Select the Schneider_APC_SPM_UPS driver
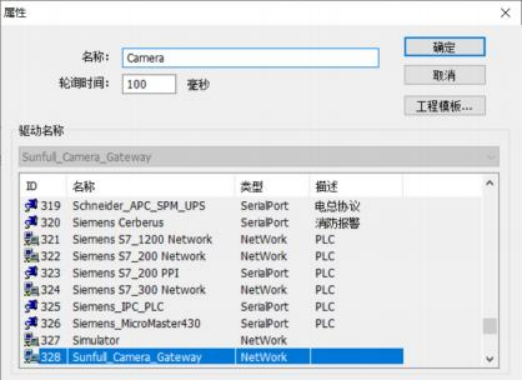Viewport: 523px width, 380px height. pos(139,206)
